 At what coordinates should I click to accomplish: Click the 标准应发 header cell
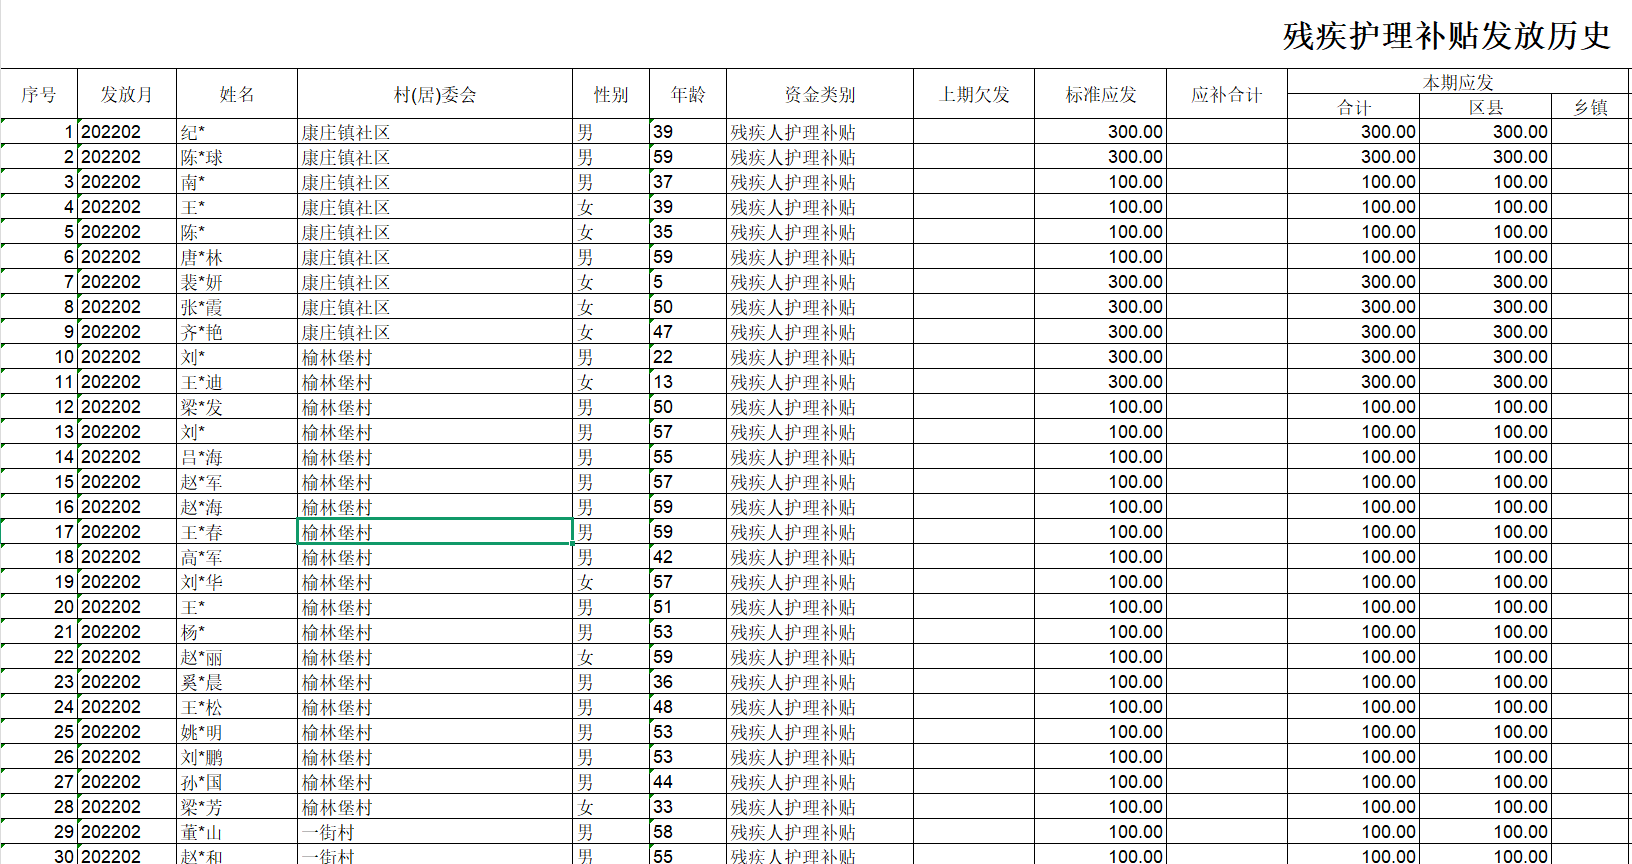1100,95
